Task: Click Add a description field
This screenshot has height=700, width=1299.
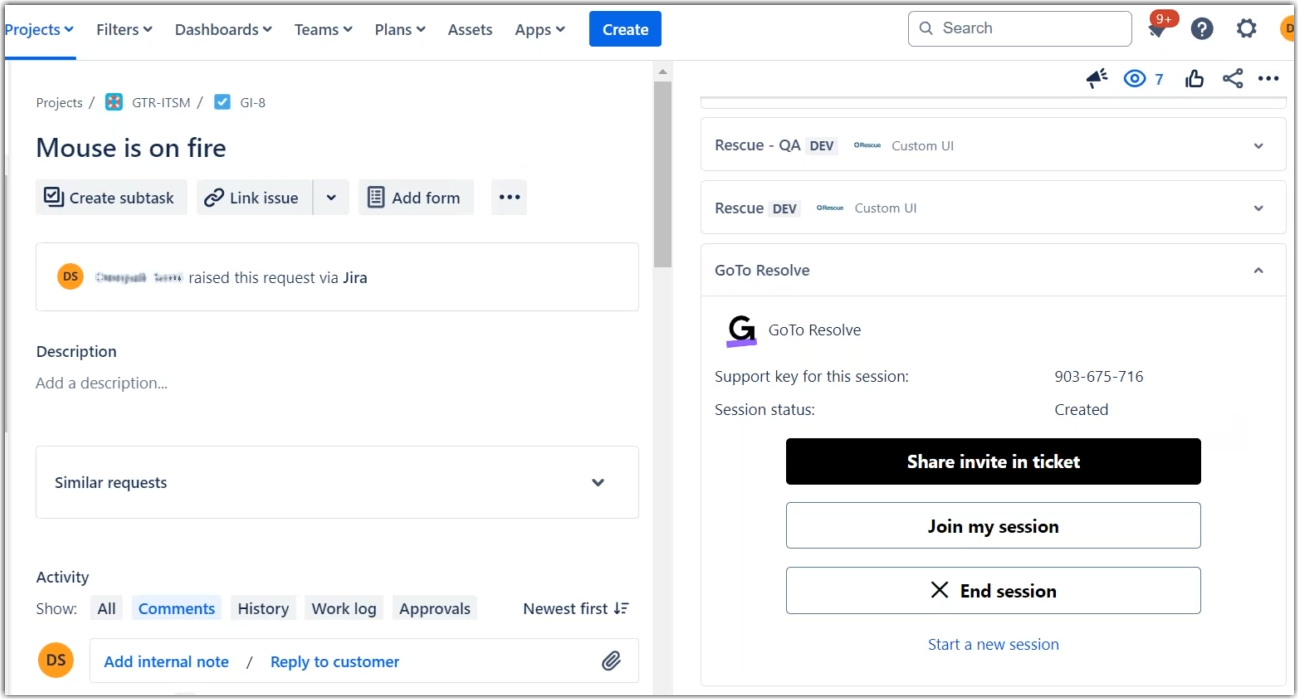Action: pyautogui.click(x=101, y=383)
